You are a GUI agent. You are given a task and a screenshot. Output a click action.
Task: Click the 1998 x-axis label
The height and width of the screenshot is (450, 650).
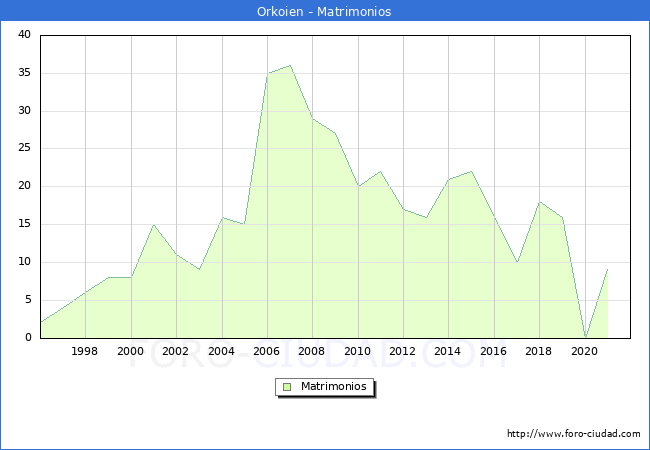point(85,351)
